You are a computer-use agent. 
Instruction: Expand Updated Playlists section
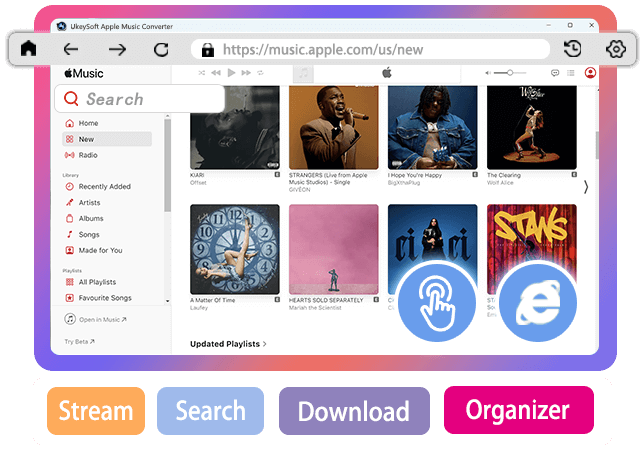click(228, 344)
